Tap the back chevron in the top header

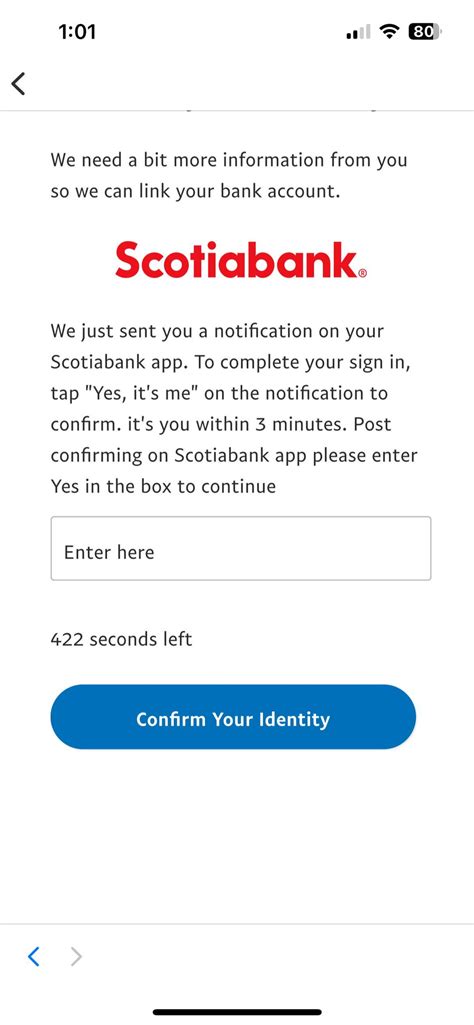[x=18, y=83]
